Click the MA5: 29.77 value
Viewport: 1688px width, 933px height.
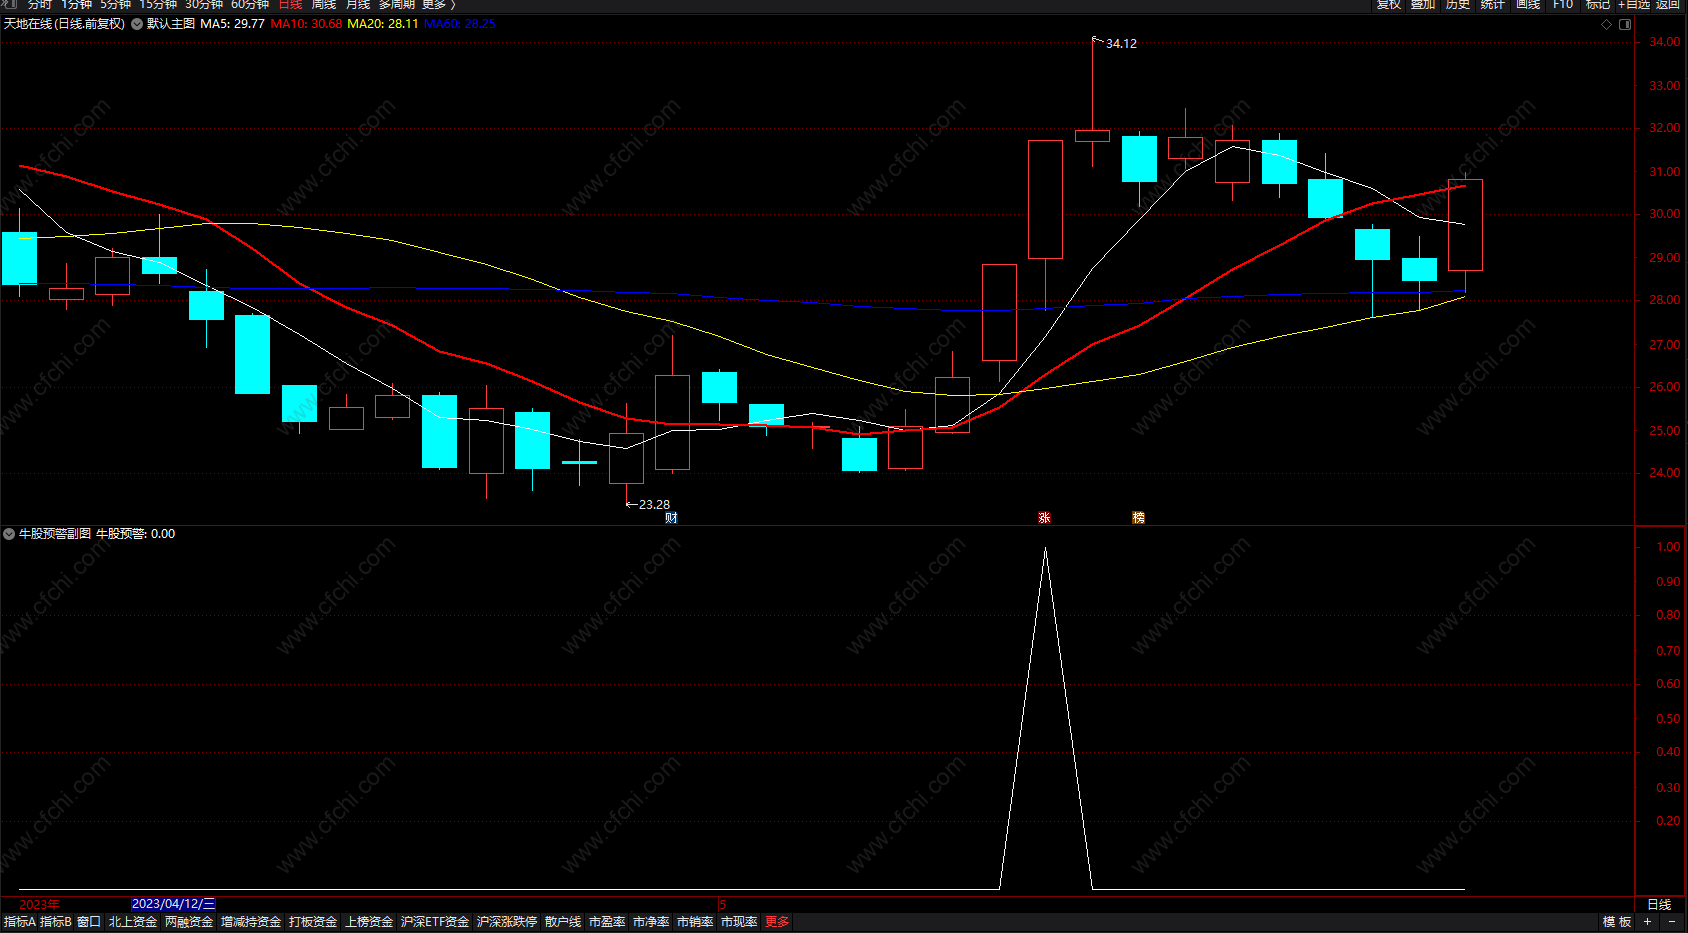click(x=232, y=24)
